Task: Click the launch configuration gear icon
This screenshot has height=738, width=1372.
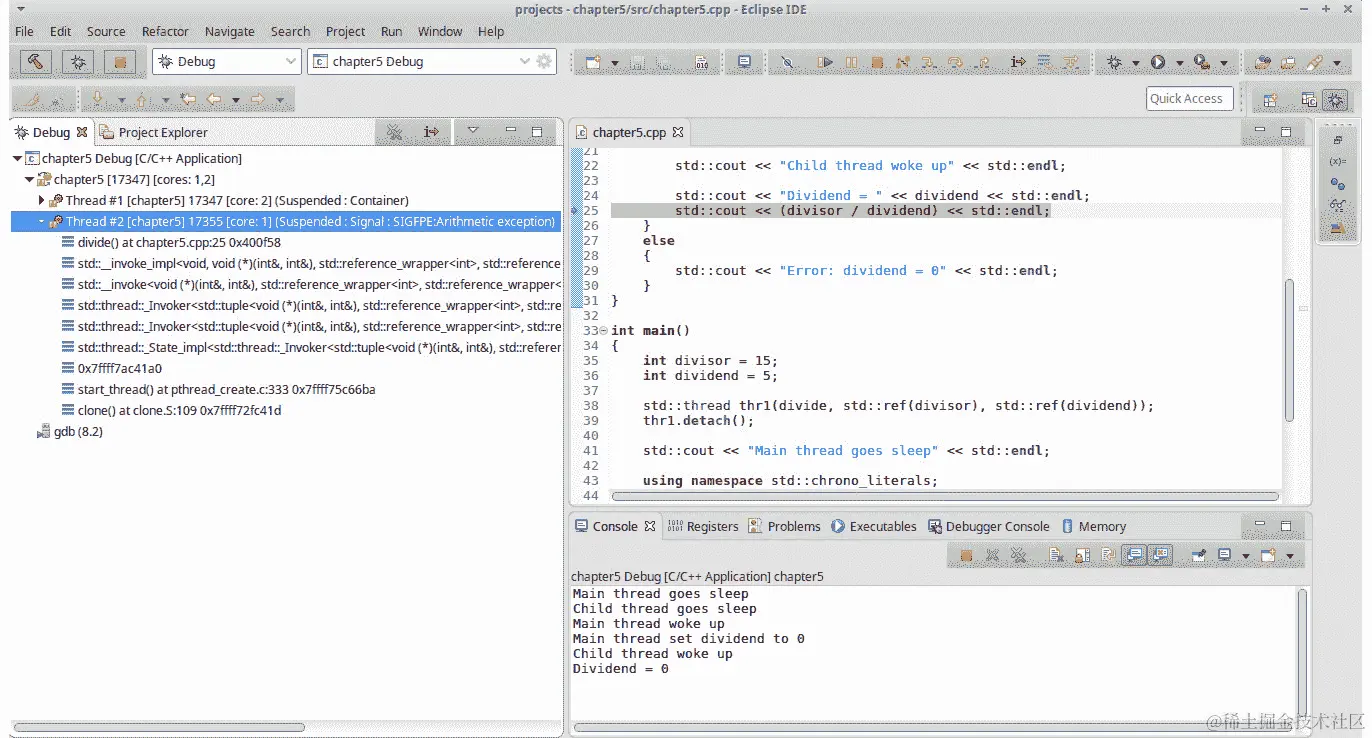Action: (x=544, y=61)
